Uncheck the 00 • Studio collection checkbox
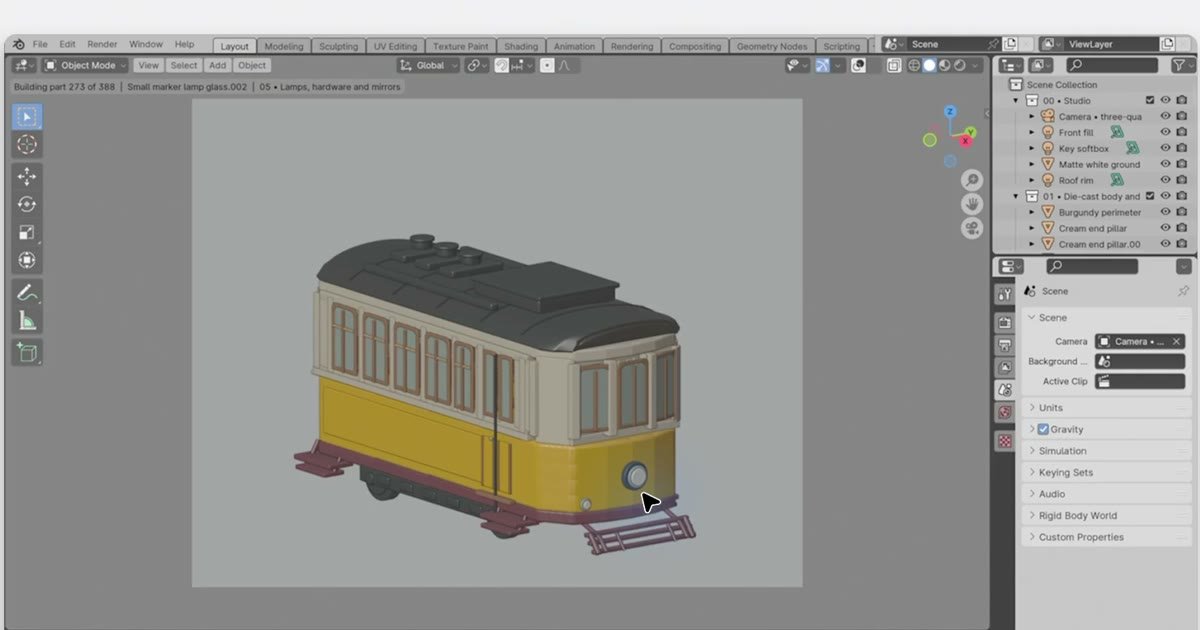 coord(1149,101)
